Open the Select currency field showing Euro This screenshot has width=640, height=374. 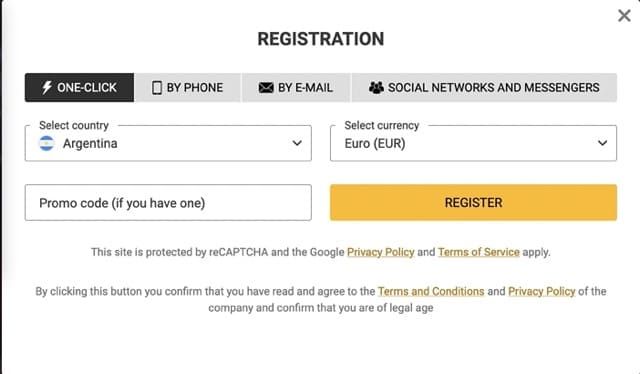[473, 143]
